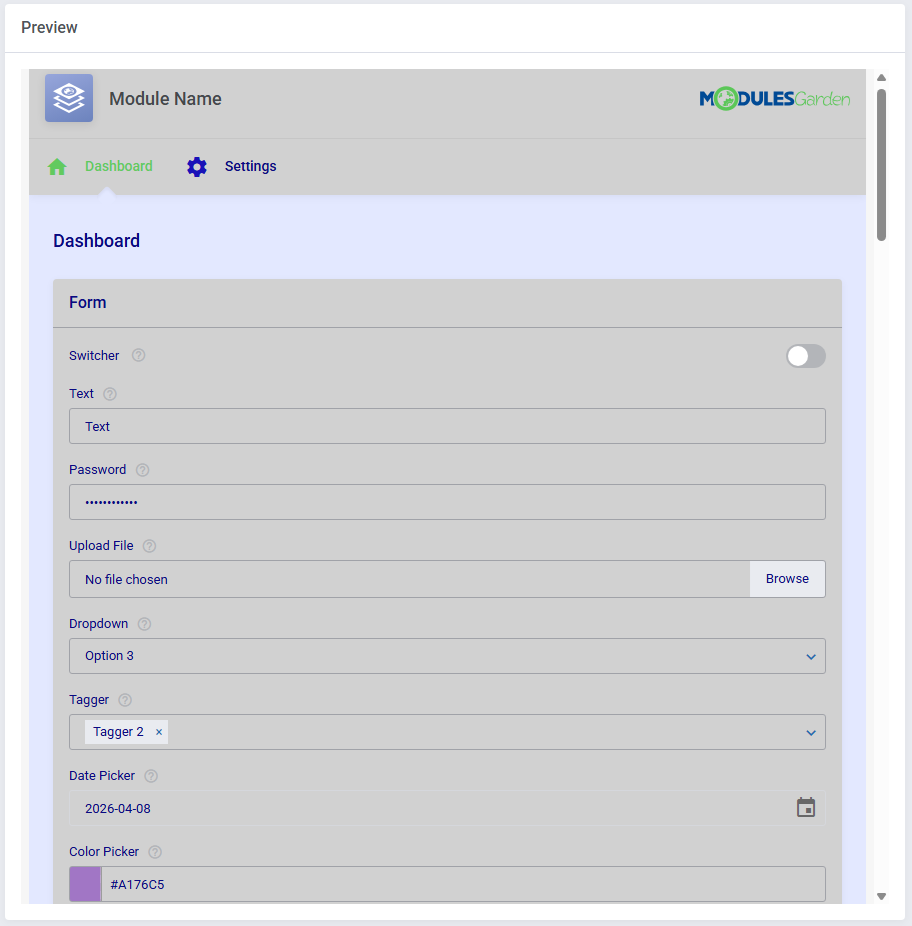Open the Tagger dropdown arrow
This screenshot has width=912, height=926.
(810, 733)
